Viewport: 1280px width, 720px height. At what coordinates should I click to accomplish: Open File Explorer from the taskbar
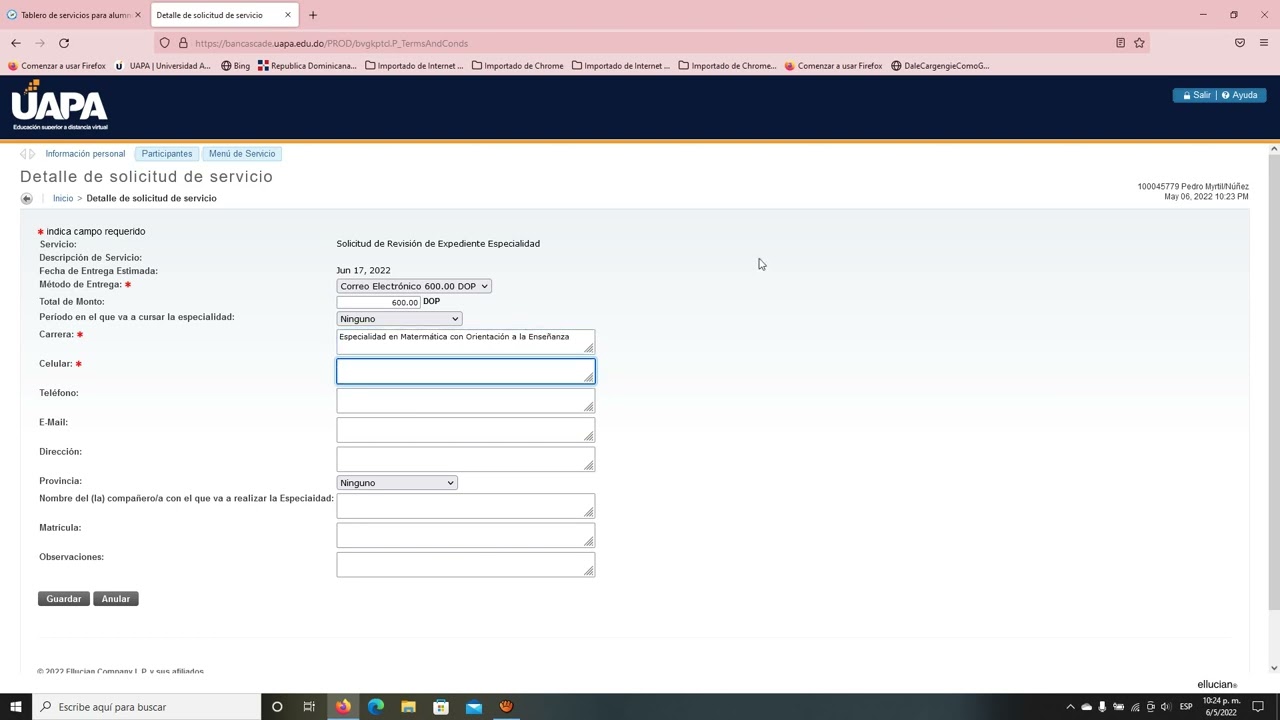tap(408, 707)
